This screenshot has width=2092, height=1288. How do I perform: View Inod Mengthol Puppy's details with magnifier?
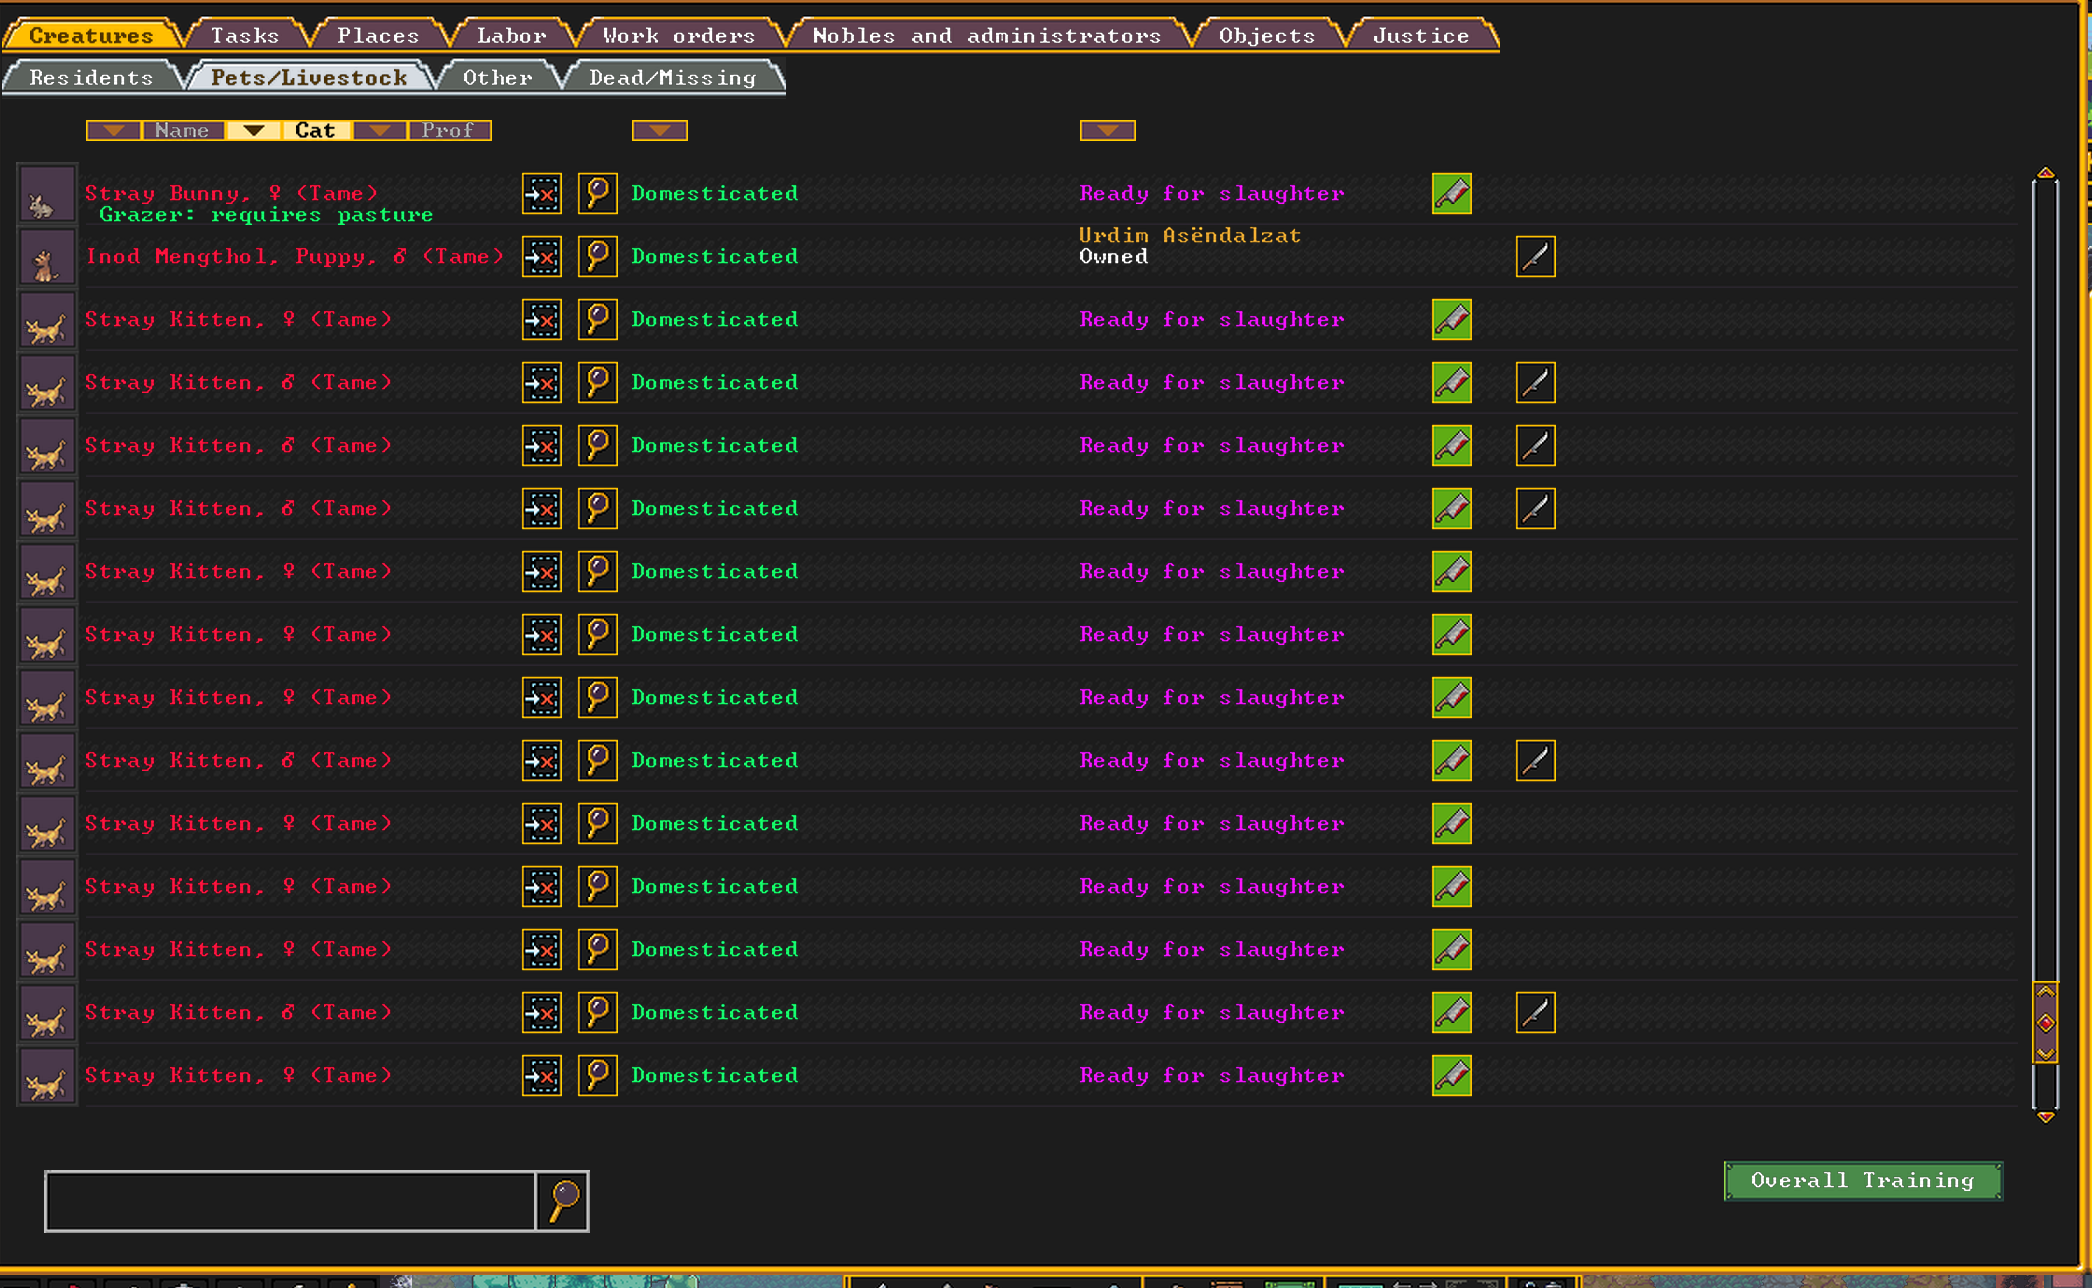598,257
